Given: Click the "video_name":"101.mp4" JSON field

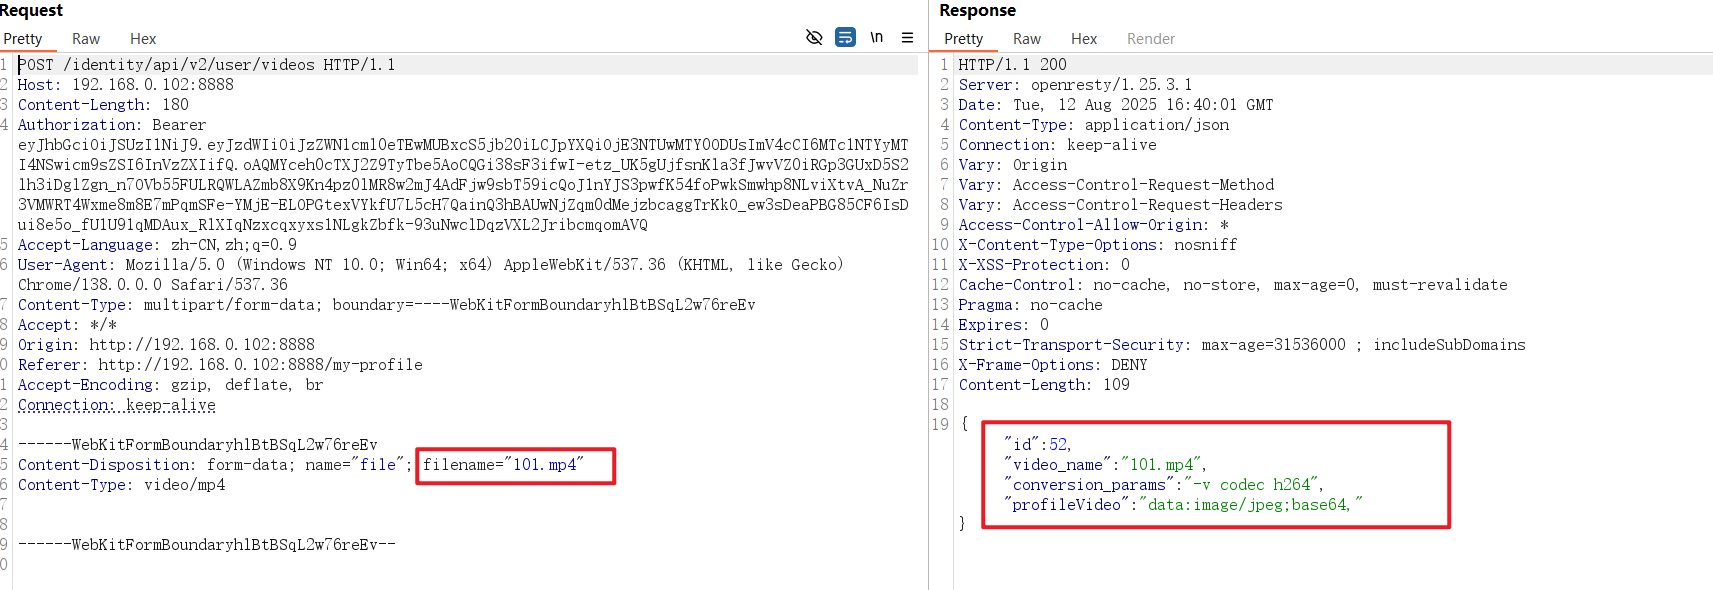Looking at the screenshot, I should coord(1105,465).
